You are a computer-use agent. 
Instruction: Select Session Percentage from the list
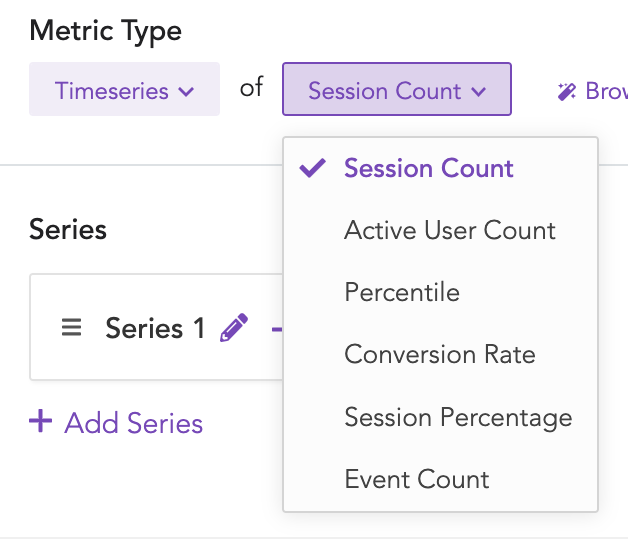point(458,417)
